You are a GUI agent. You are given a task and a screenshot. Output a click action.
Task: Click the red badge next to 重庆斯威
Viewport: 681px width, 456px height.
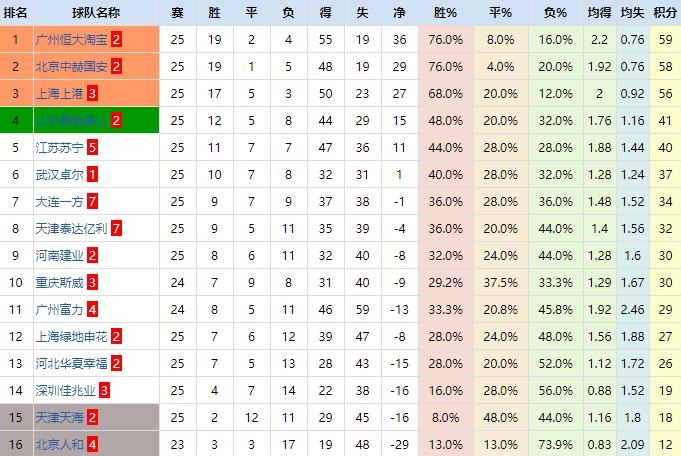[92, 282]
